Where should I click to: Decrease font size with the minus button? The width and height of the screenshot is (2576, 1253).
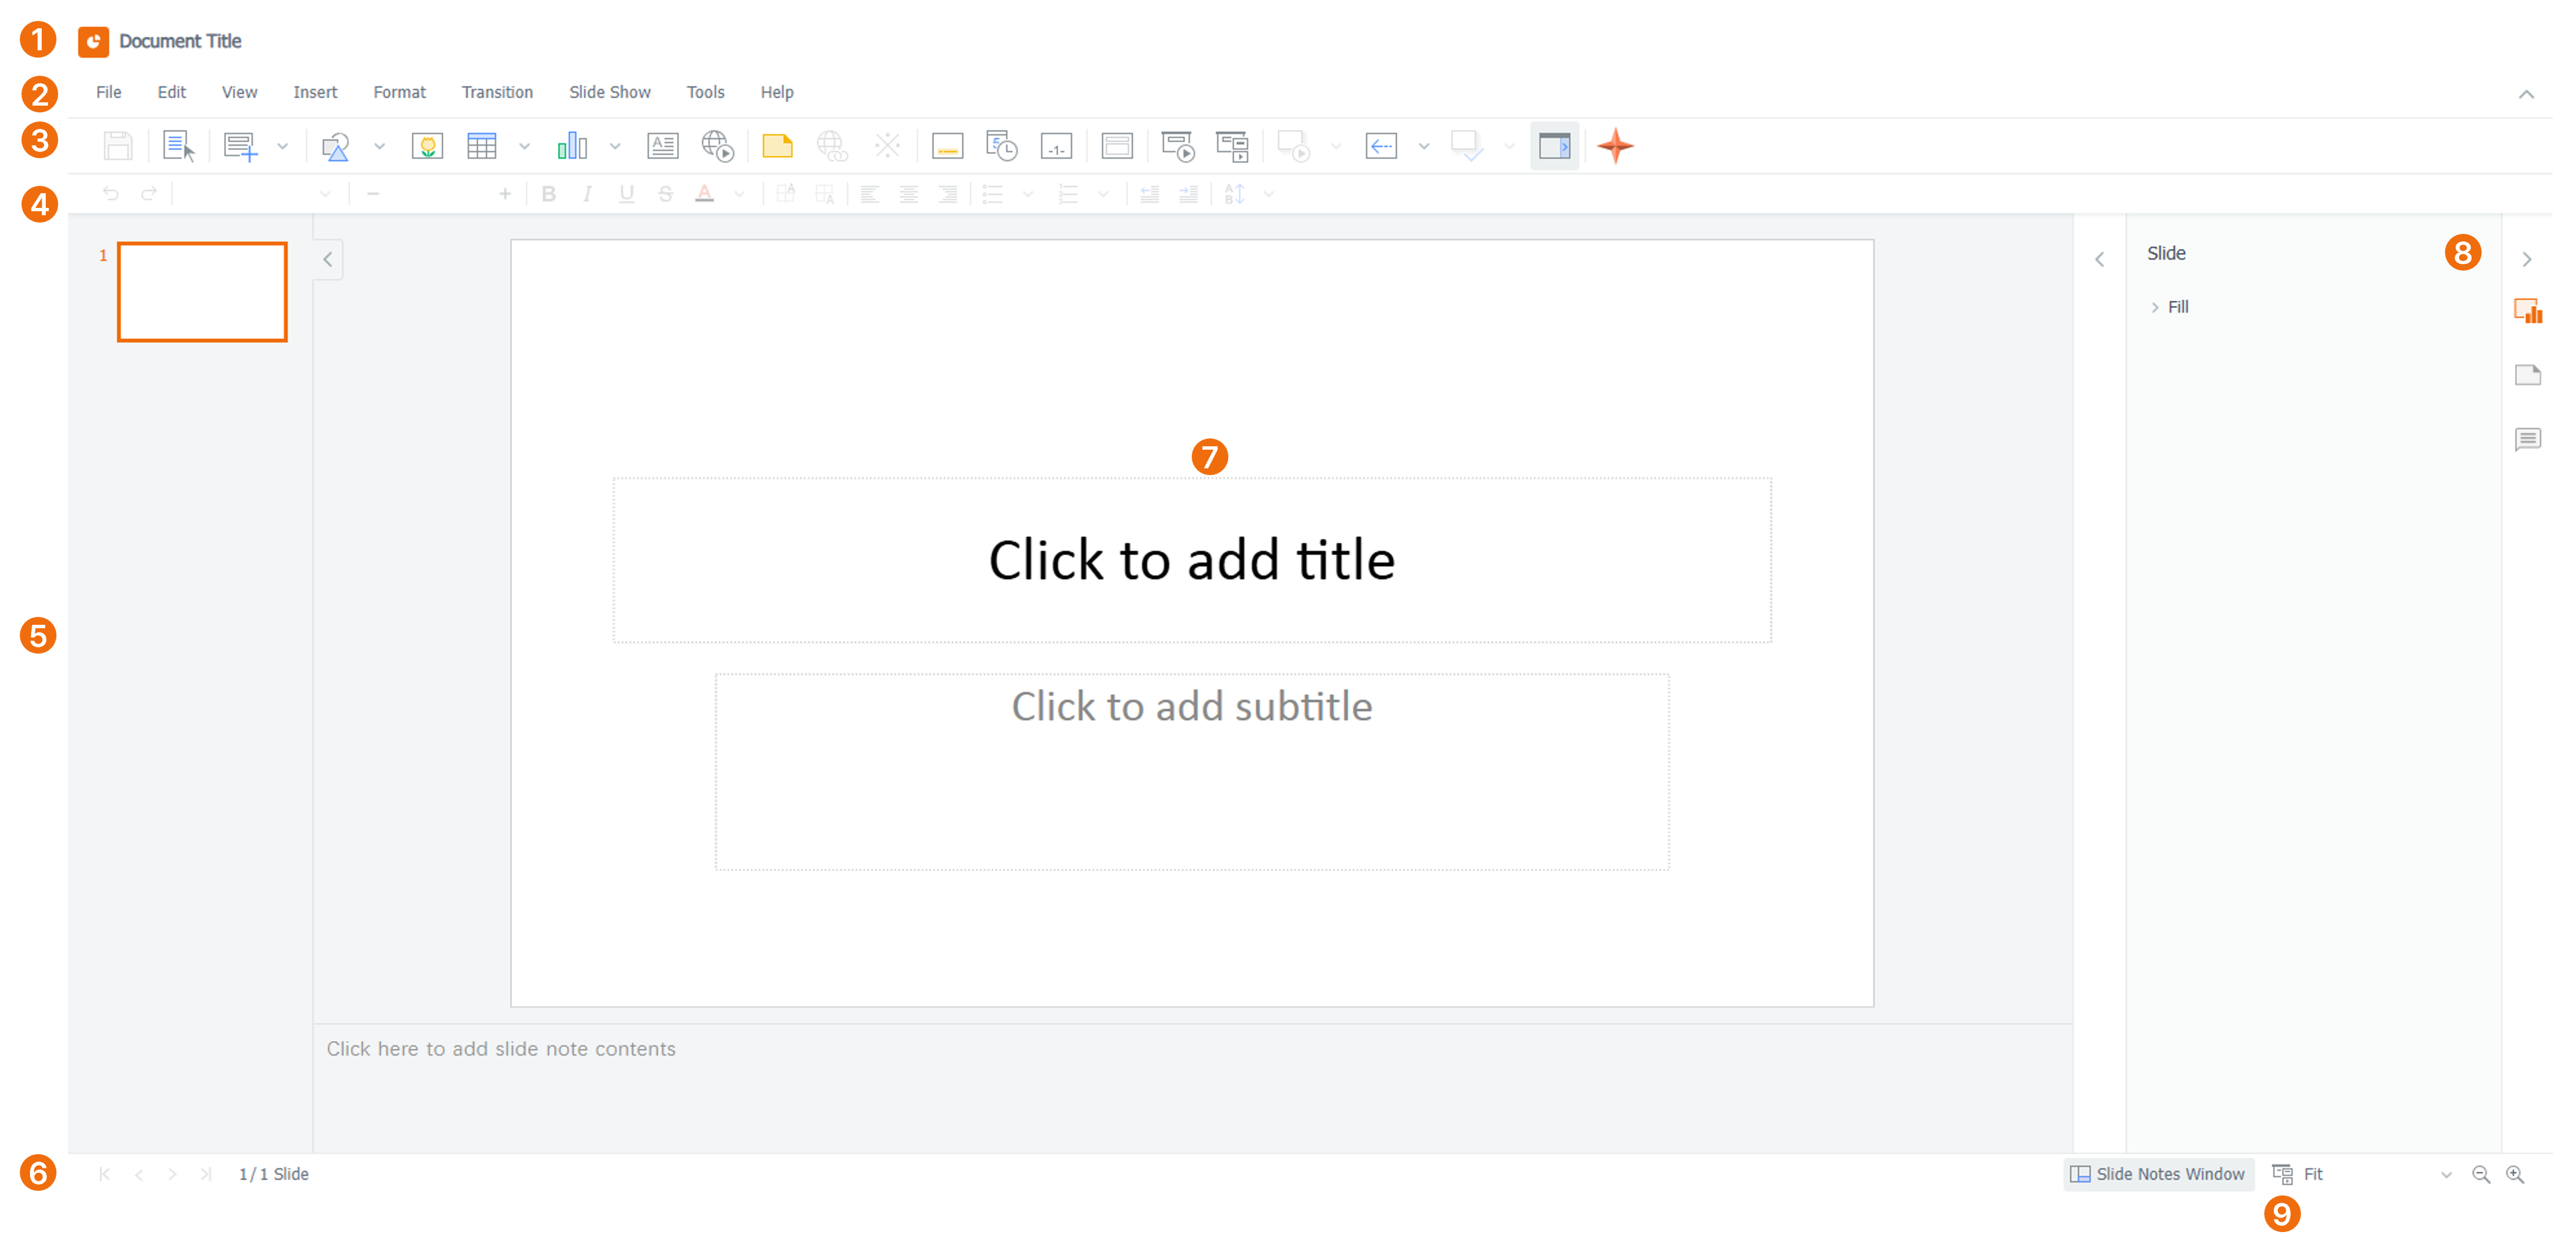373,194
